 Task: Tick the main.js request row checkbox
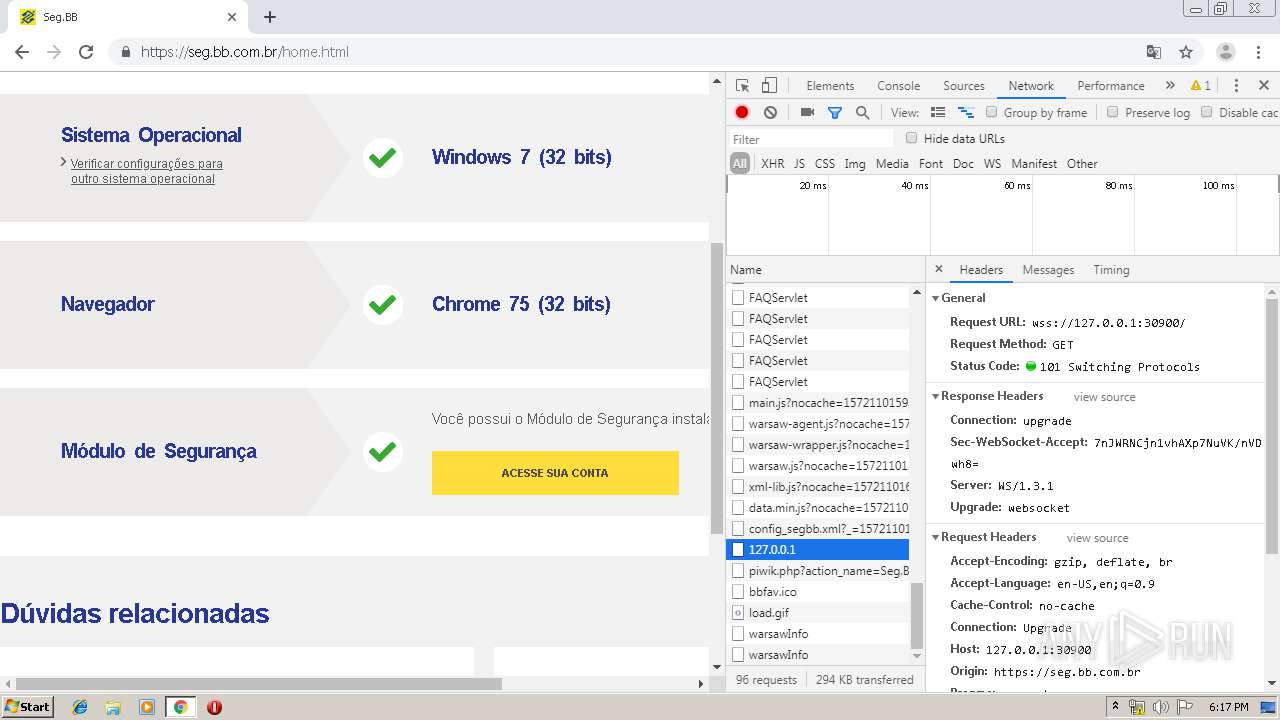pos(738,403)
